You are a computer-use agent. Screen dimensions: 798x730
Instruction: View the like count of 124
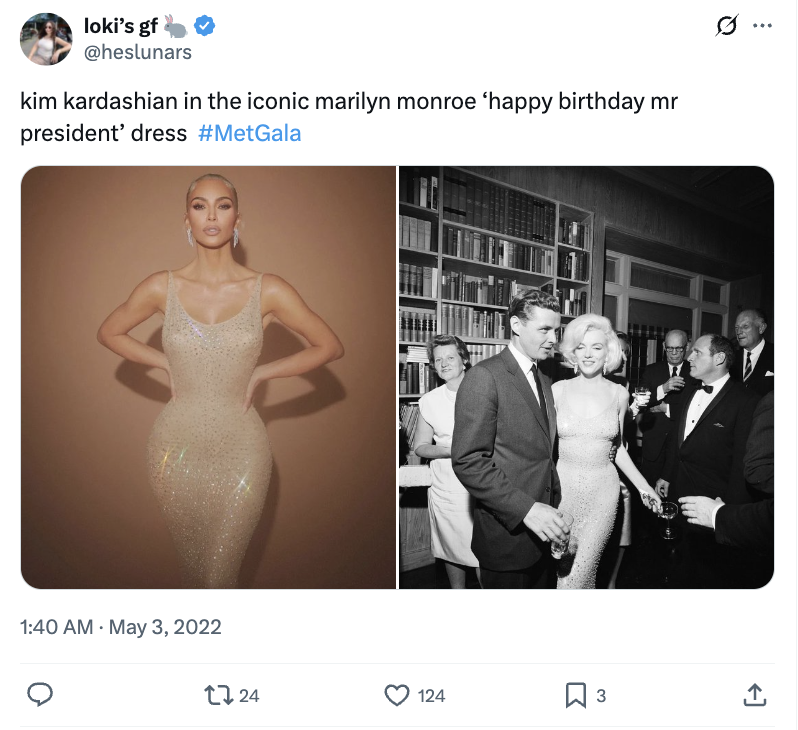click(431, 695)
